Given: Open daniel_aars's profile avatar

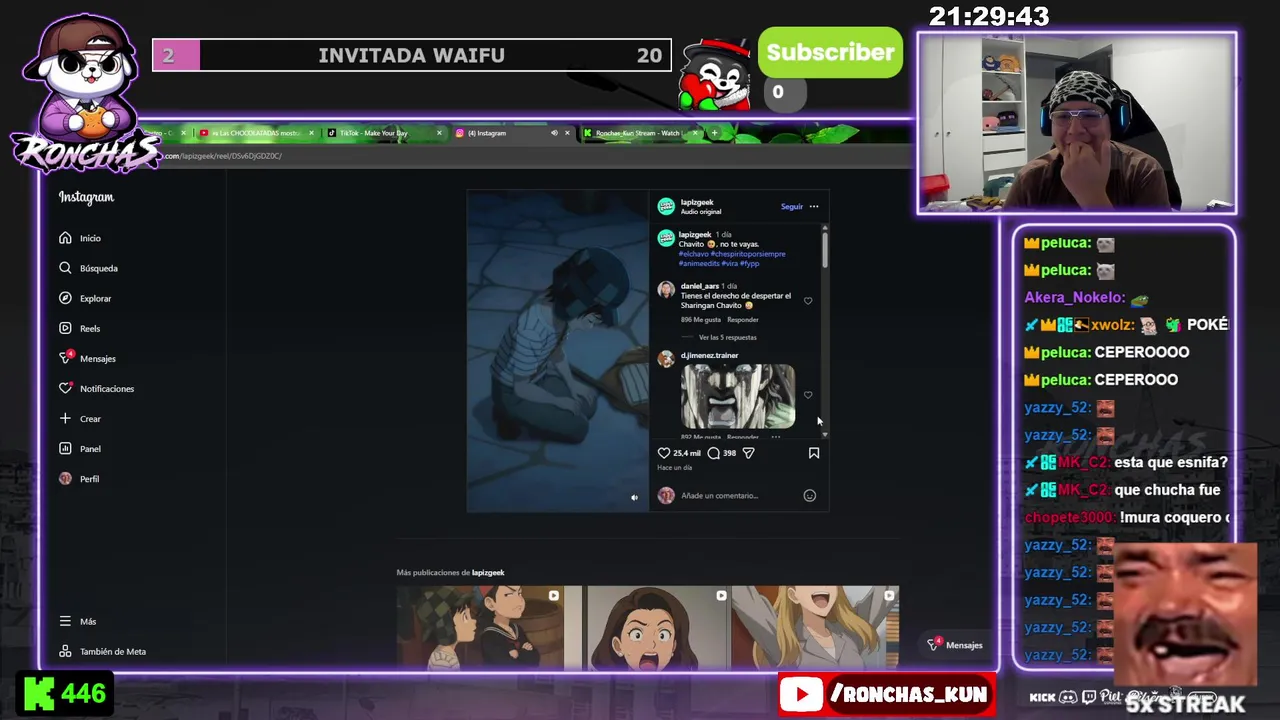Looking at the screenshot, I should (x=666, y=290).
